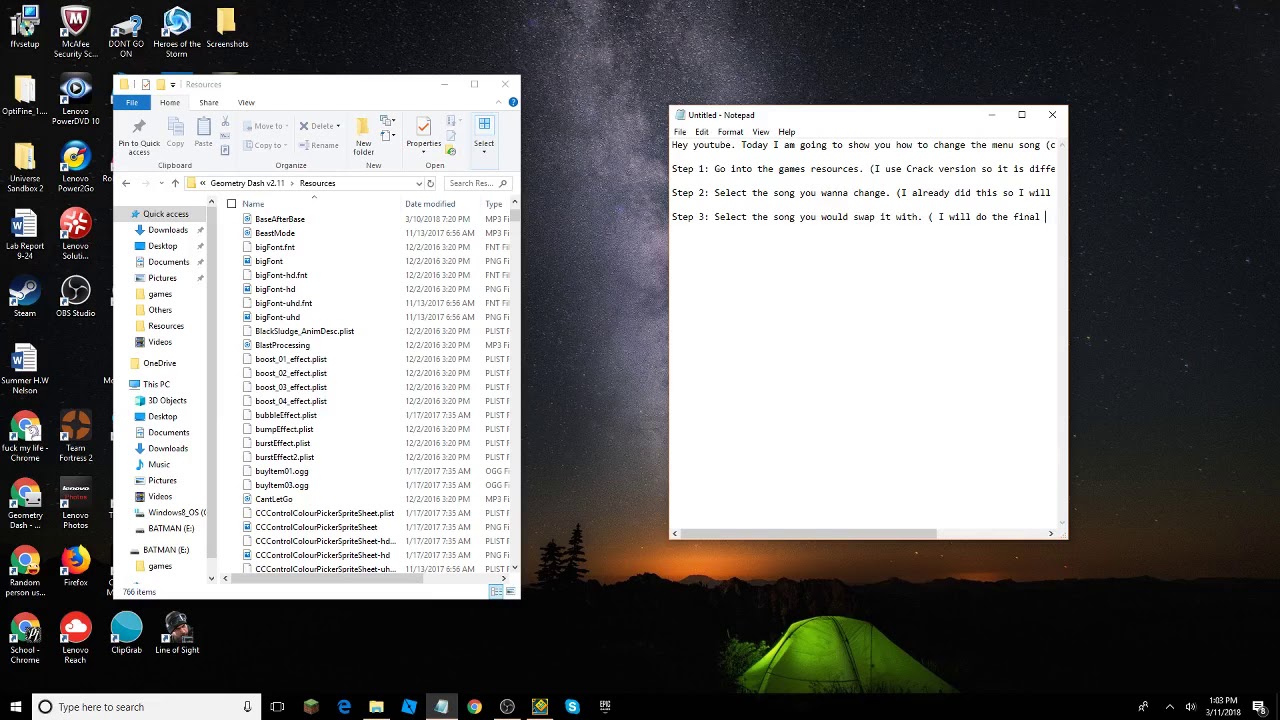The width and height of the screenshot is (1280, 720).
Task: Click Microsoft Edge on taskbar
Action: pyautogui.click(x=344, y=707)
